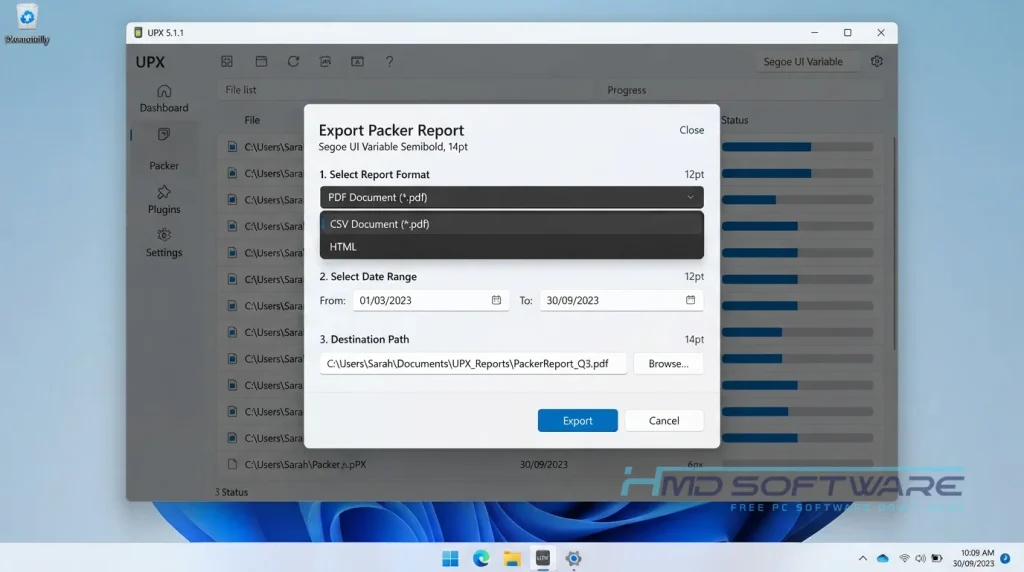
Task: Open the Settings sidebar item
Action: 164,243
